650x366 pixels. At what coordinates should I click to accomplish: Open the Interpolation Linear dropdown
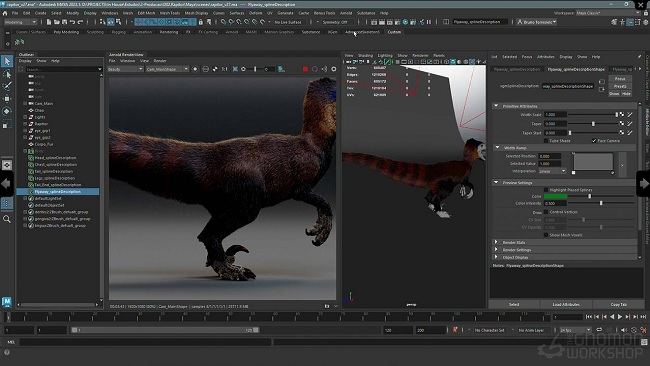tap(552, 171)
